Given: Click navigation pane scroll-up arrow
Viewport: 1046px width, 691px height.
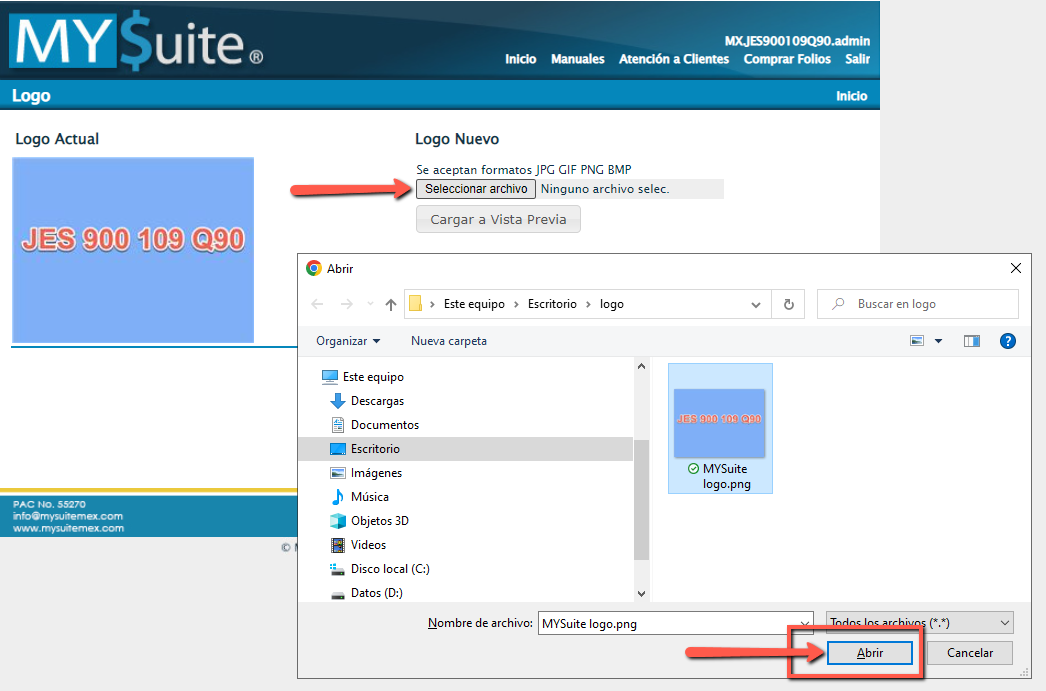Looking at the screenshot, I should pyautogui.click(x=641, y=366).
